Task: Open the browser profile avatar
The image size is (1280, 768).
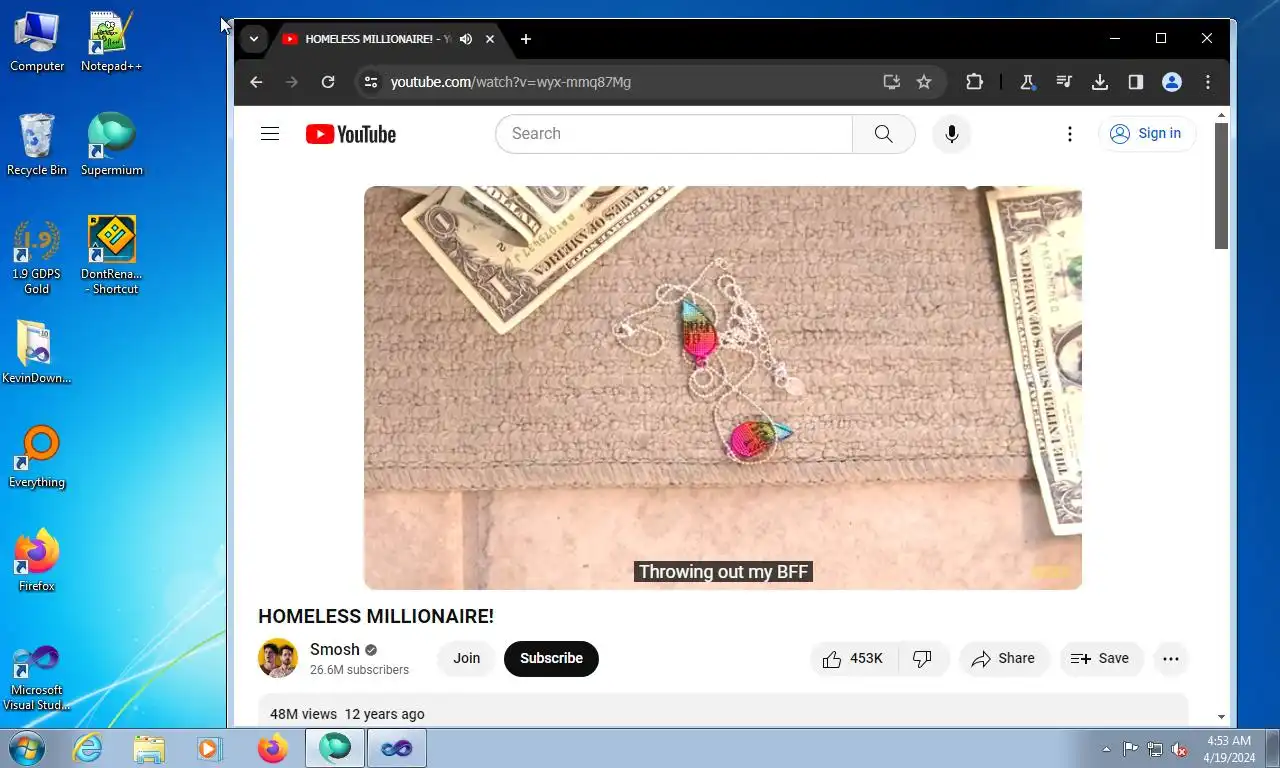Action: click(x=1172, y=82)
